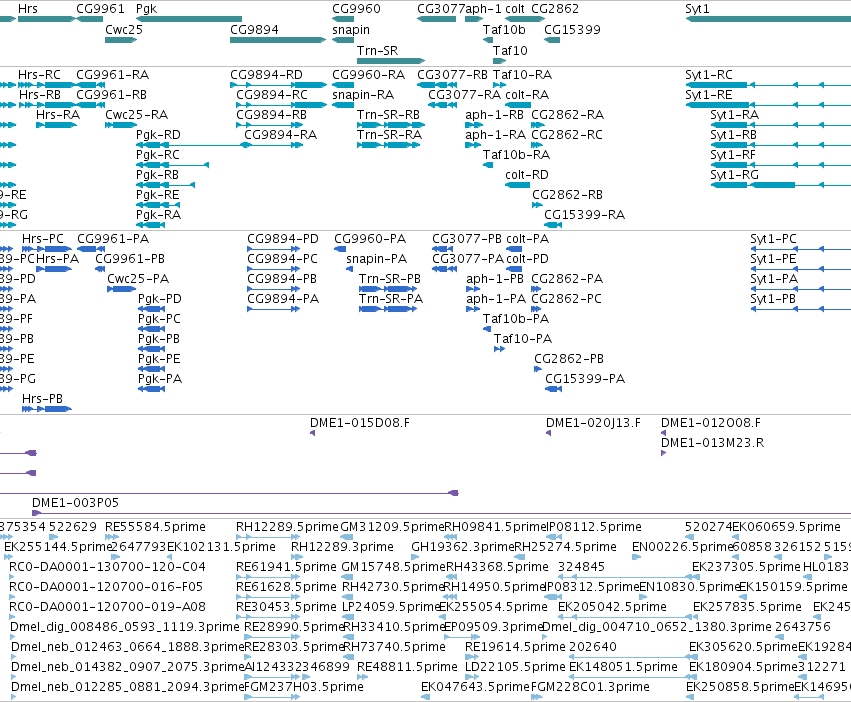Select EST RE48811.5prime

[407, 667]
